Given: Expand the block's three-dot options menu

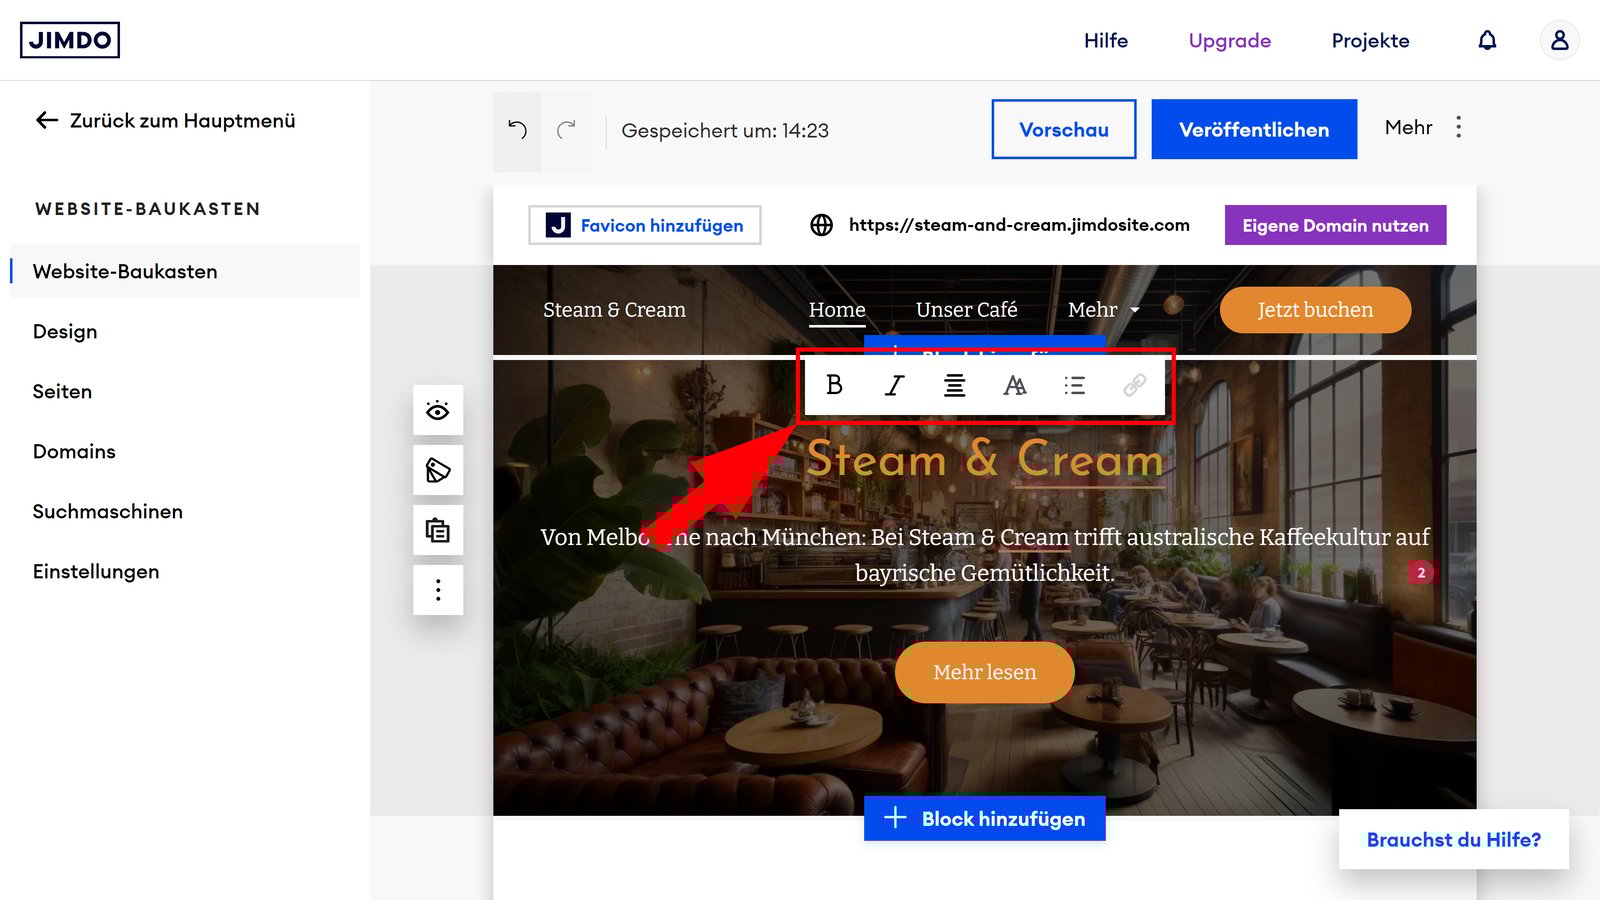Looking at the screenshot, I should (438, 590).
